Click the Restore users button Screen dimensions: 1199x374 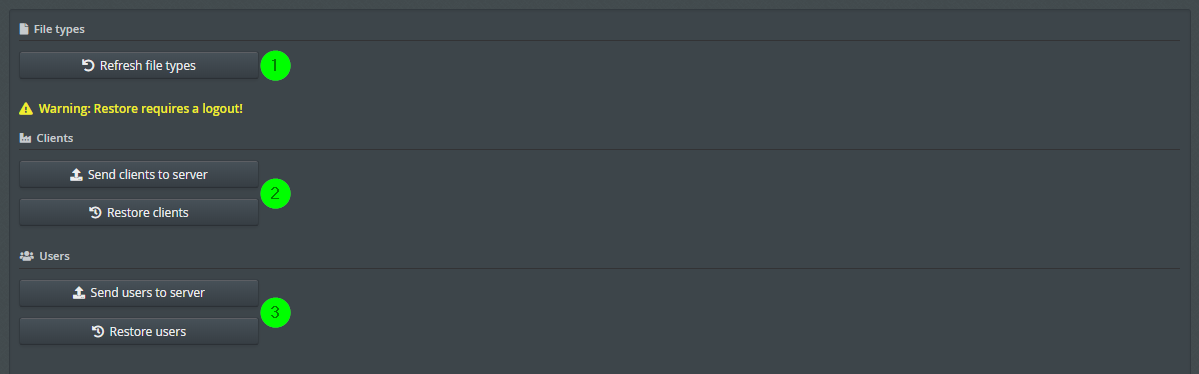(138, 332)
